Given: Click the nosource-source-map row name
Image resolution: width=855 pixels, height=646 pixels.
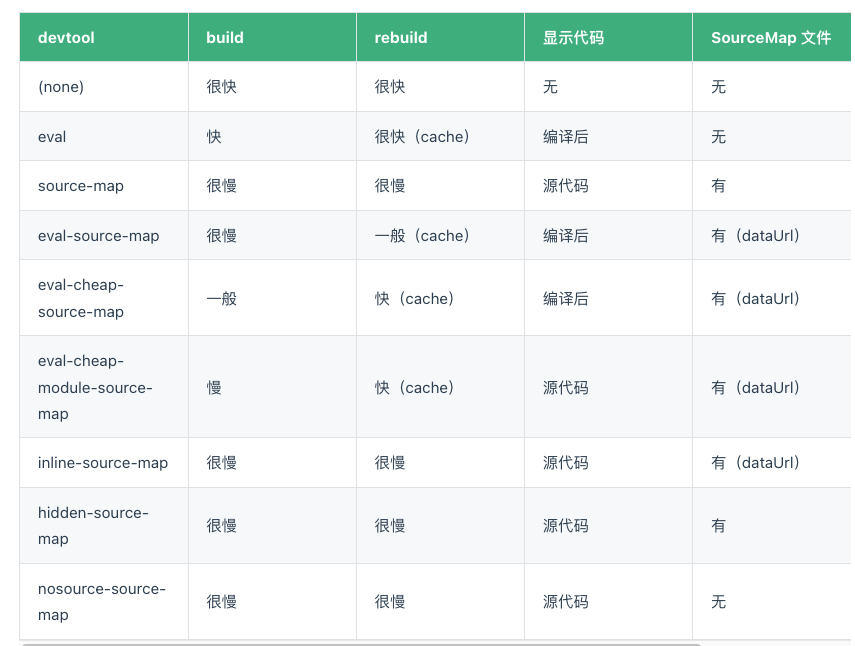Looking at the screenshot, I should [x=102, y=601].
